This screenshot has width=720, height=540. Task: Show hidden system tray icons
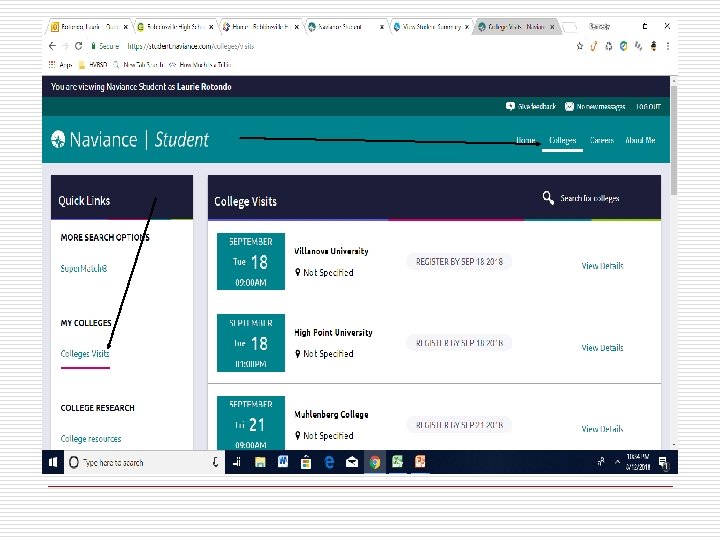(618, 462)
